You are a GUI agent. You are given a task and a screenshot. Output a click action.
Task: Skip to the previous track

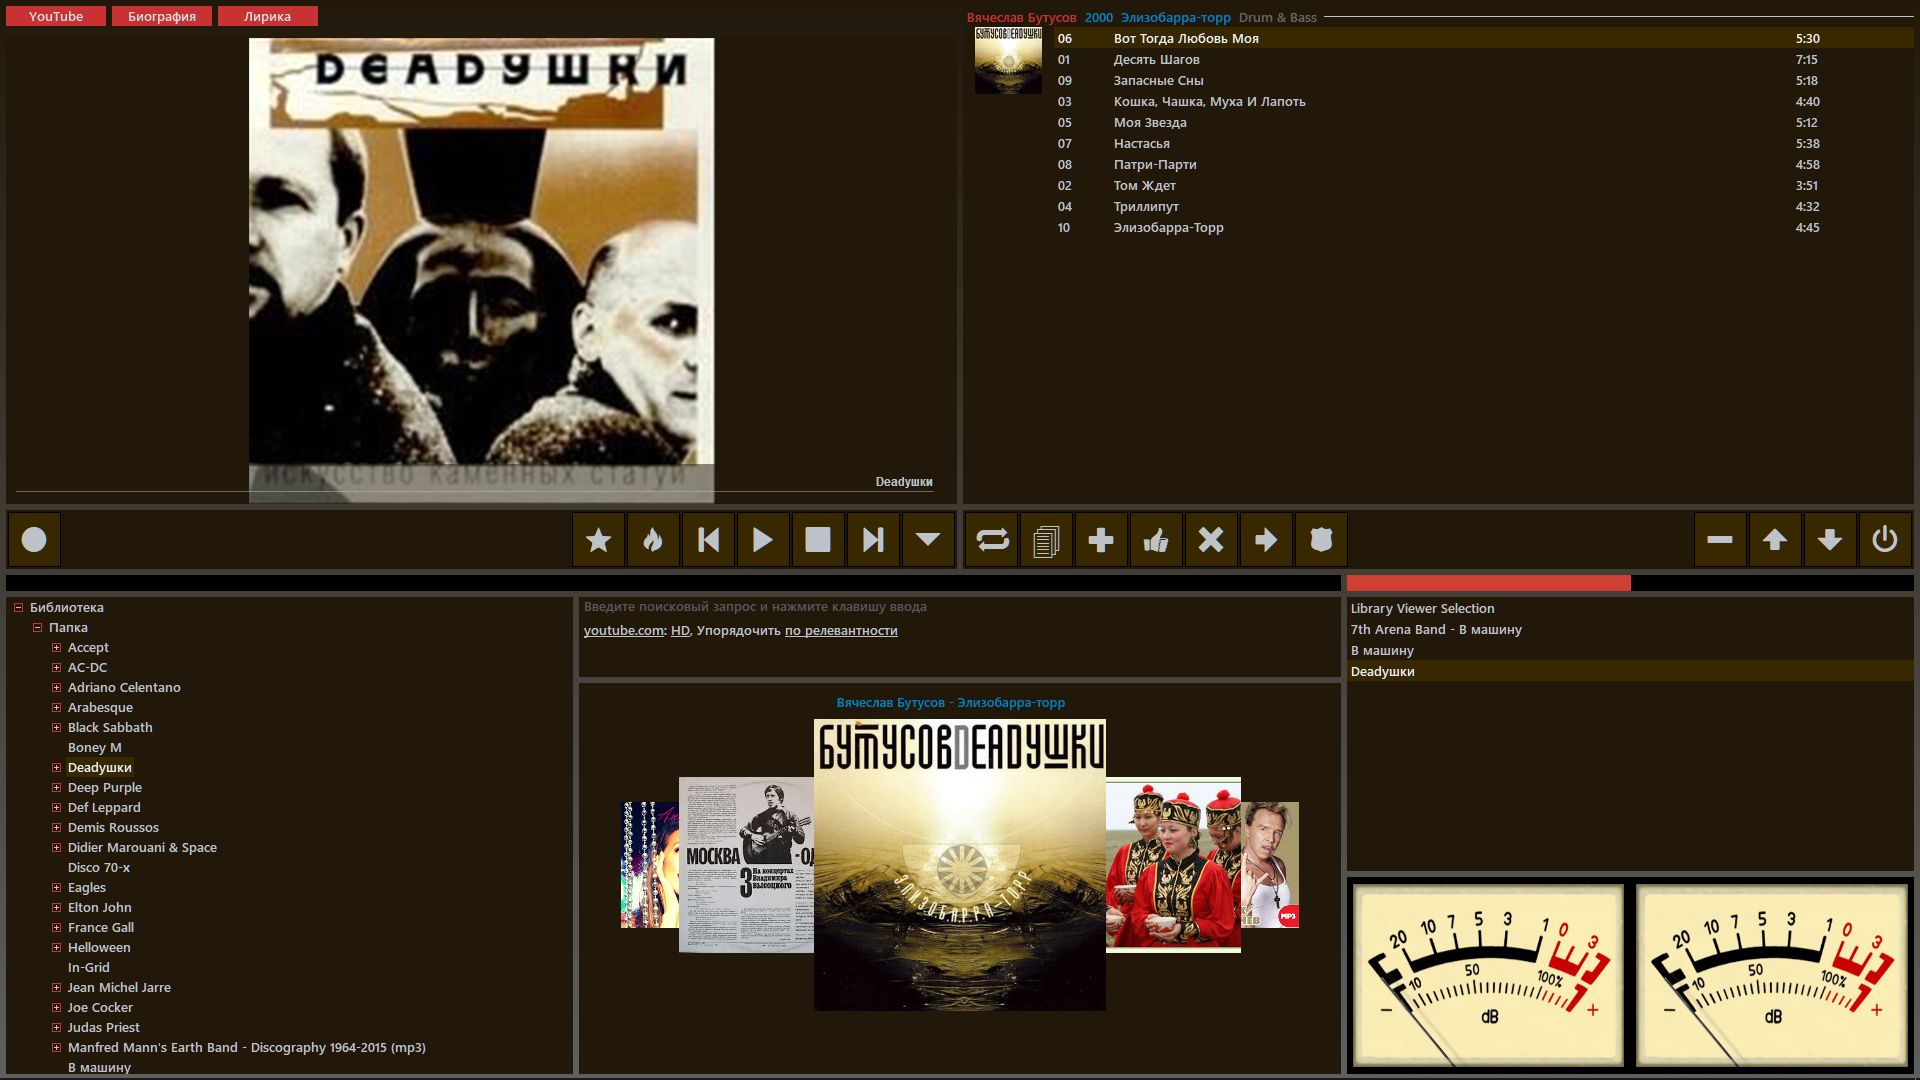coord(708,540)
